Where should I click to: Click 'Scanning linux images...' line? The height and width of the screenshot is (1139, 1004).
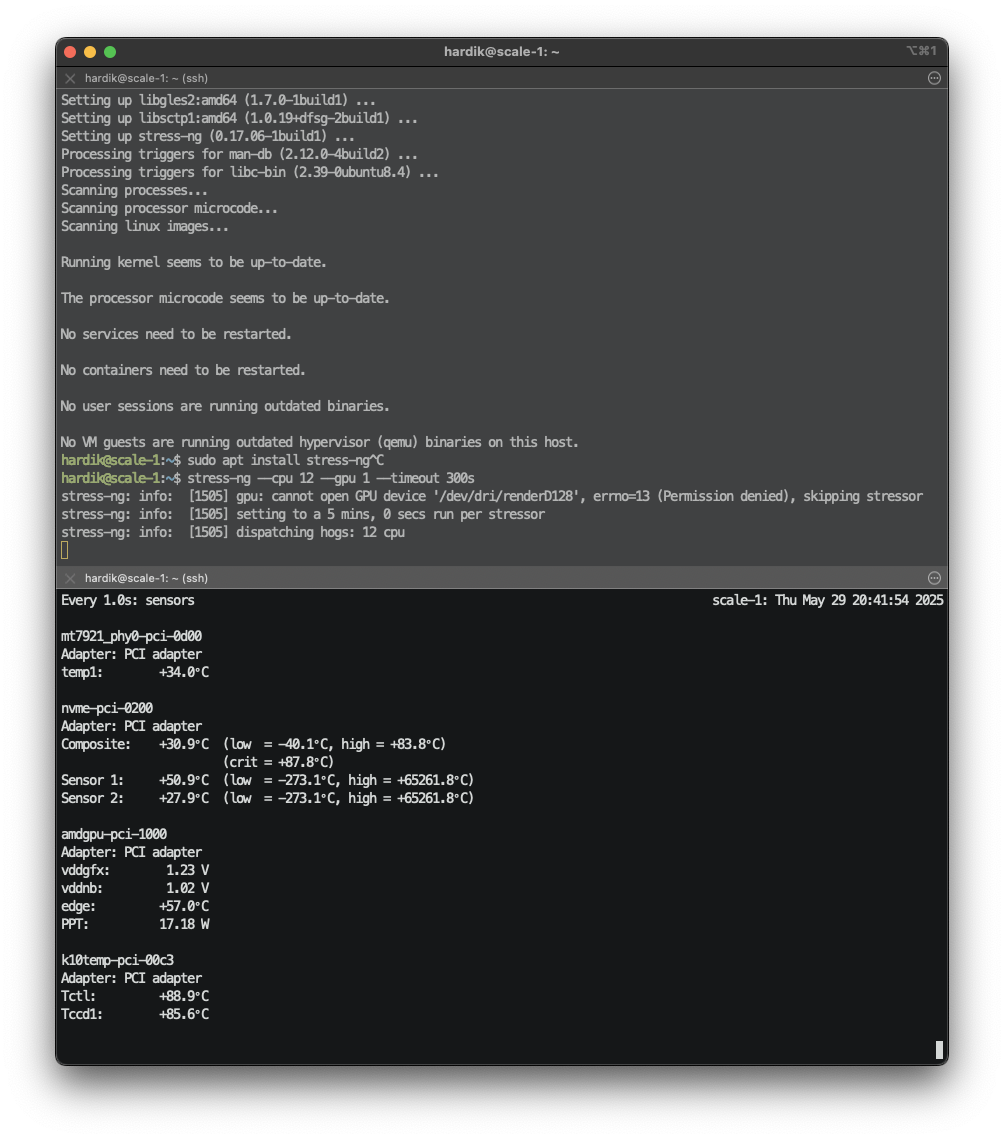[x=145, y=226]
